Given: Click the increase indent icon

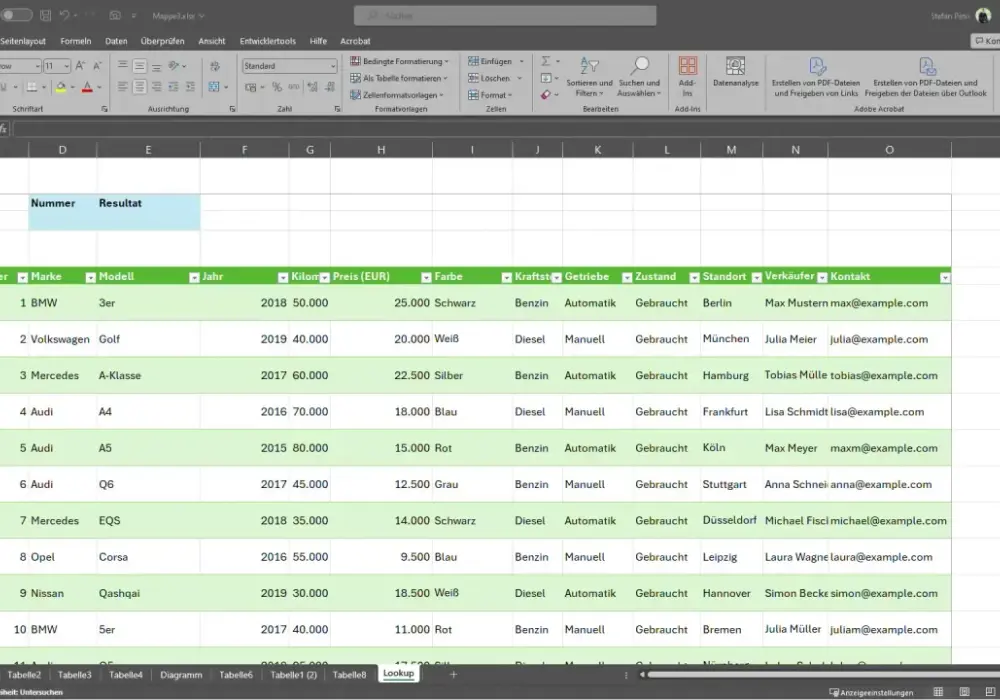Looking at the screenshot, I should pos(190,87).
